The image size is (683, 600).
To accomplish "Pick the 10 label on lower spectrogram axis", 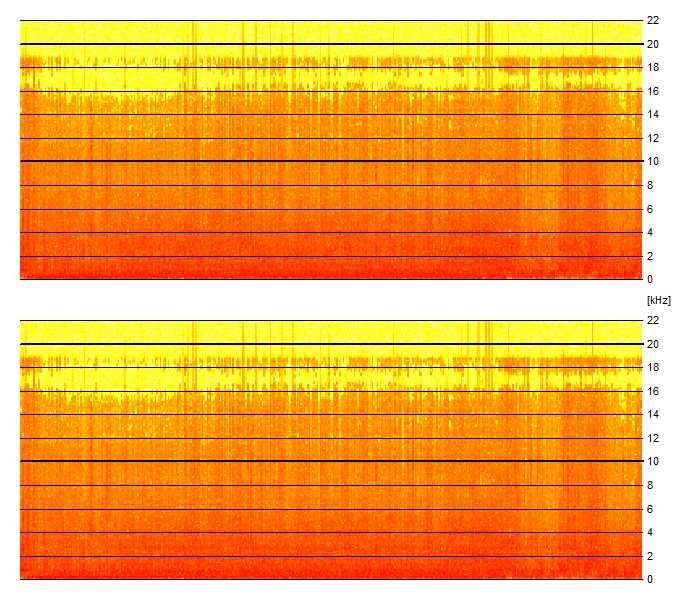I will click(653, 461).
